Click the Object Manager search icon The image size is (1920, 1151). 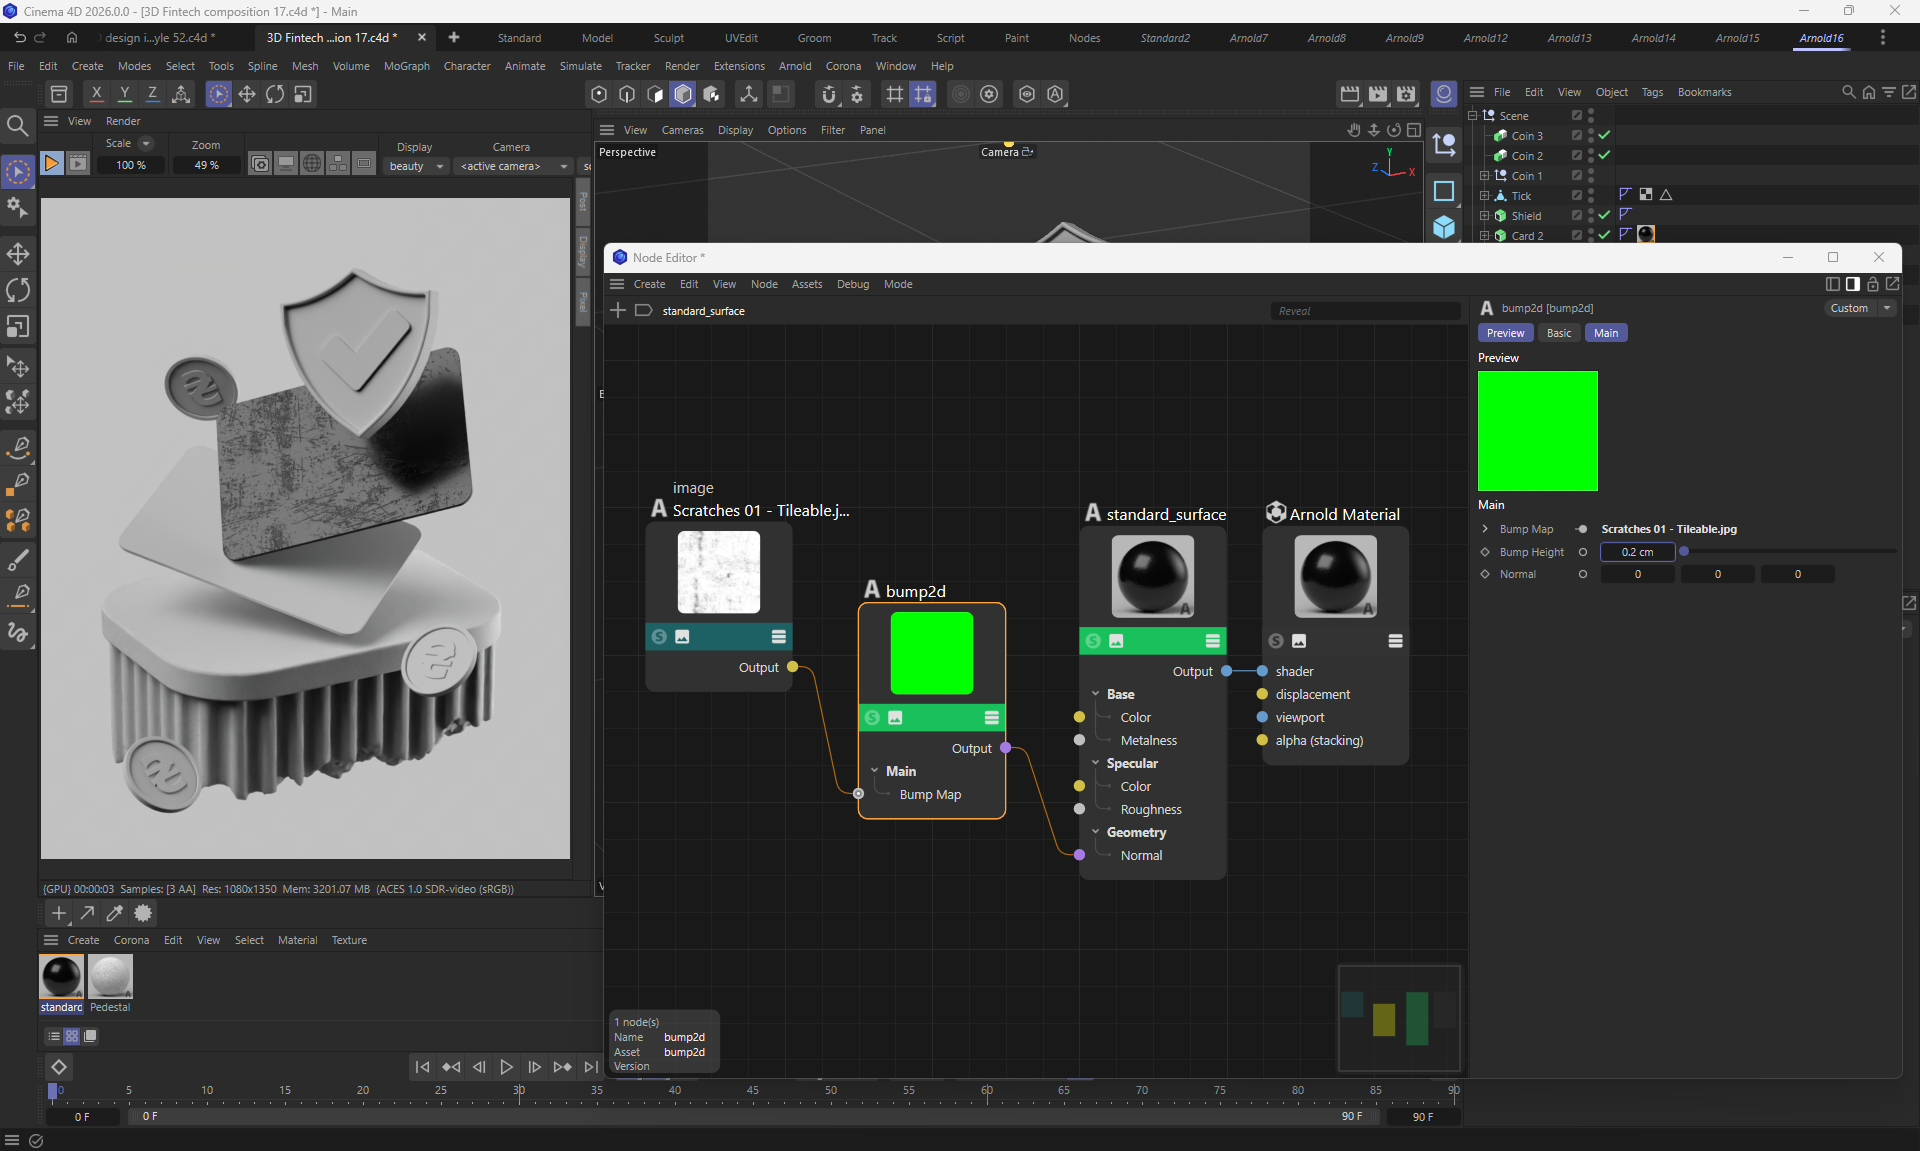pyautogui.click(x=1848, y=92)
